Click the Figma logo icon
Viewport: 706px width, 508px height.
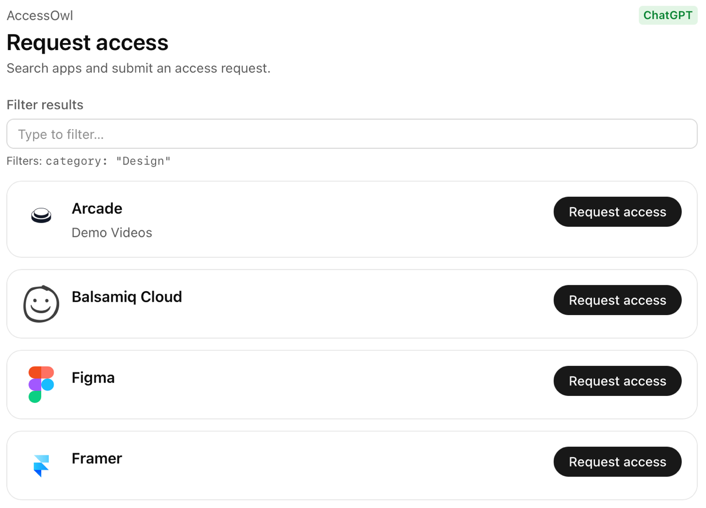[x=41, y=384]
